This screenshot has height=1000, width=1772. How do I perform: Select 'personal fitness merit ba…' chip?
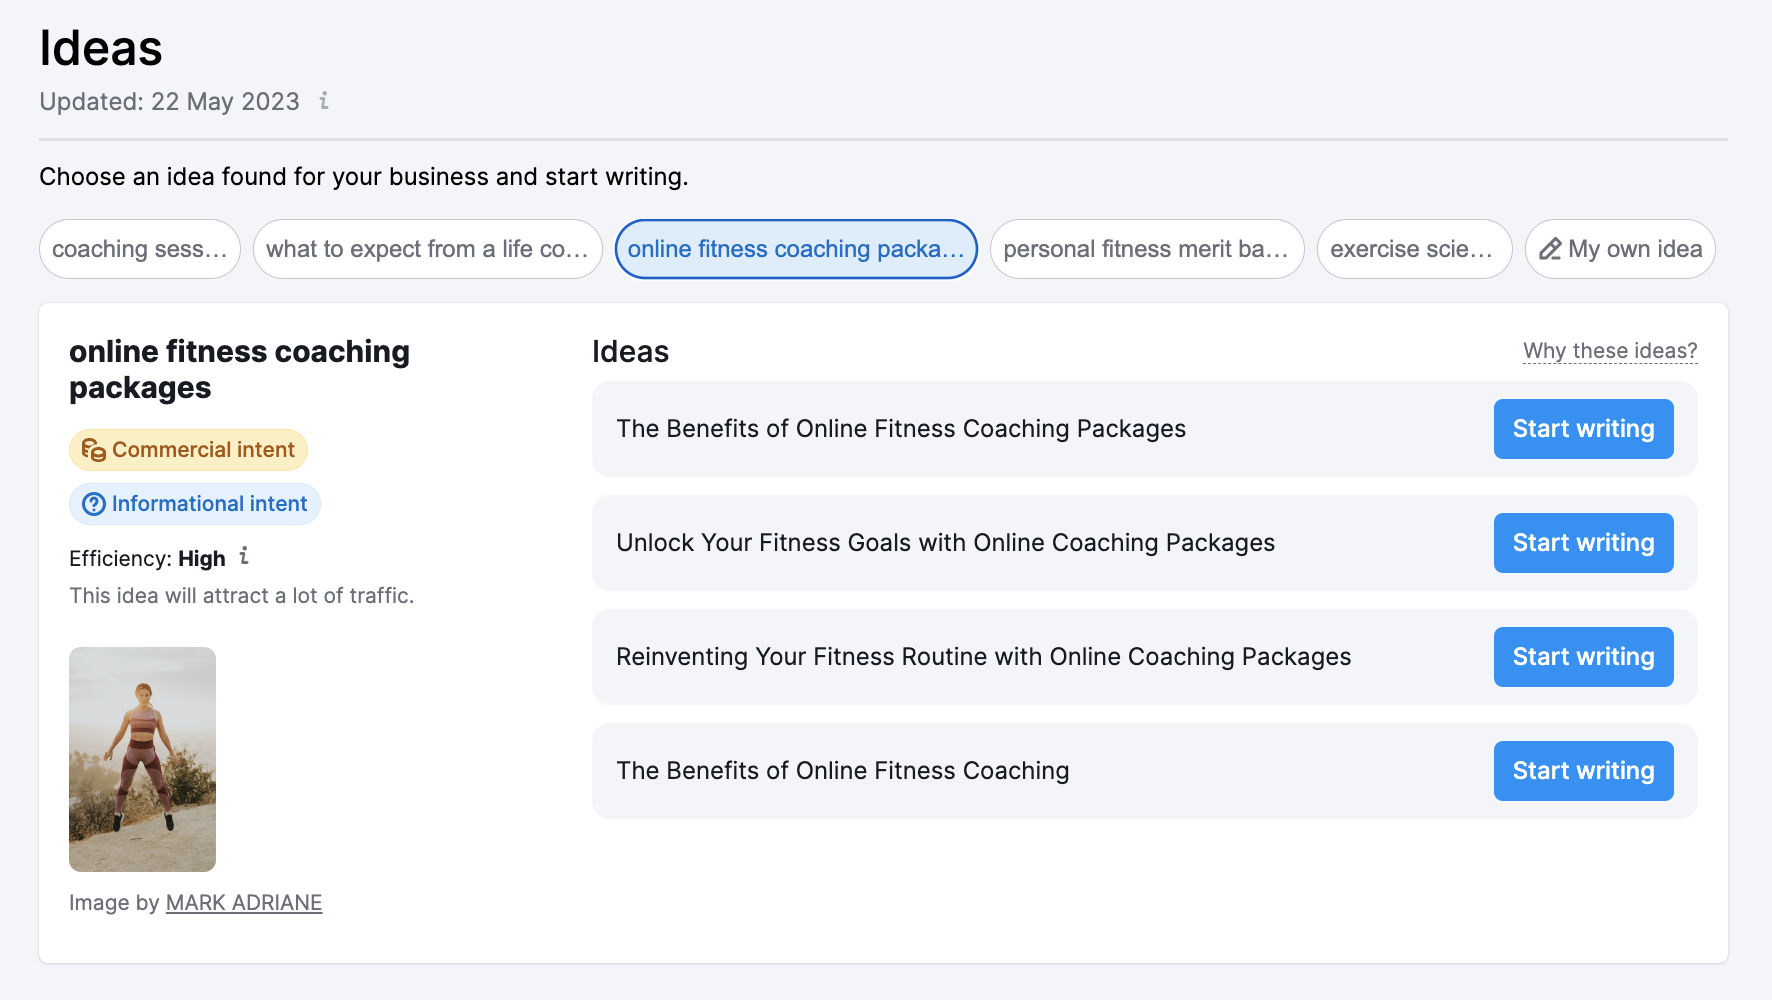coord(1147,249)
